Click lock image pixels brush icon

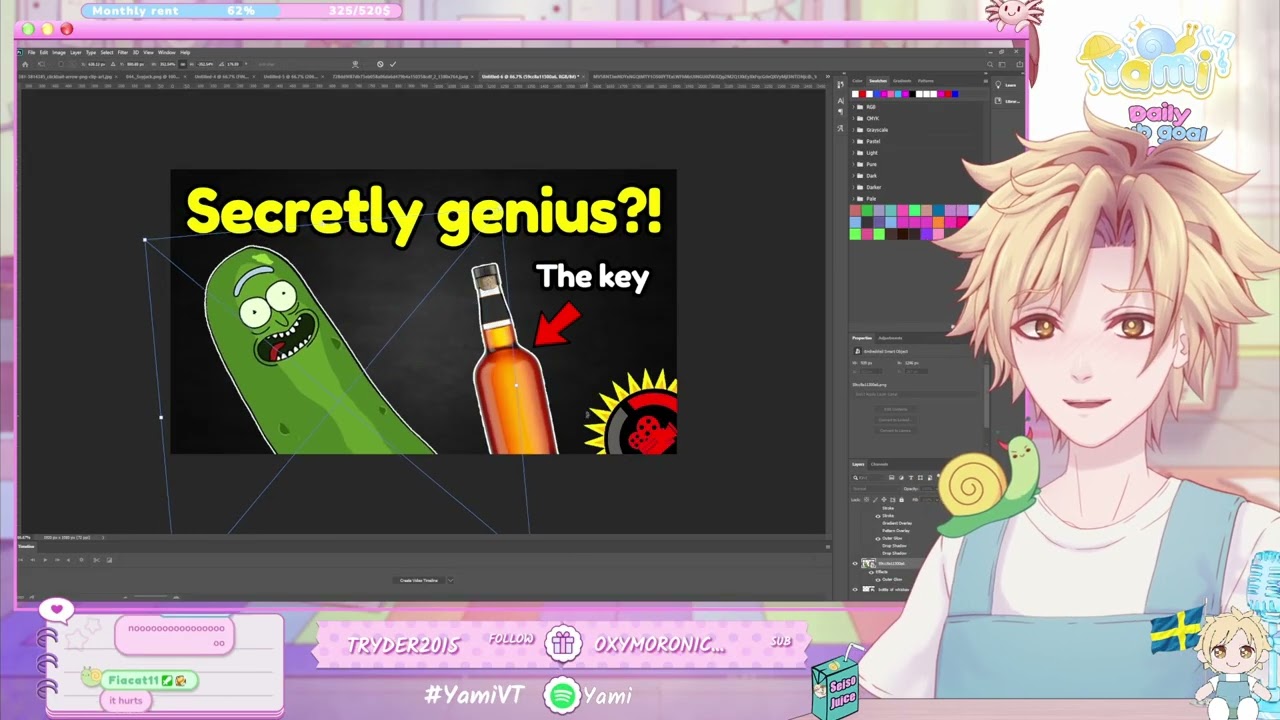click(x=875, y=500)
